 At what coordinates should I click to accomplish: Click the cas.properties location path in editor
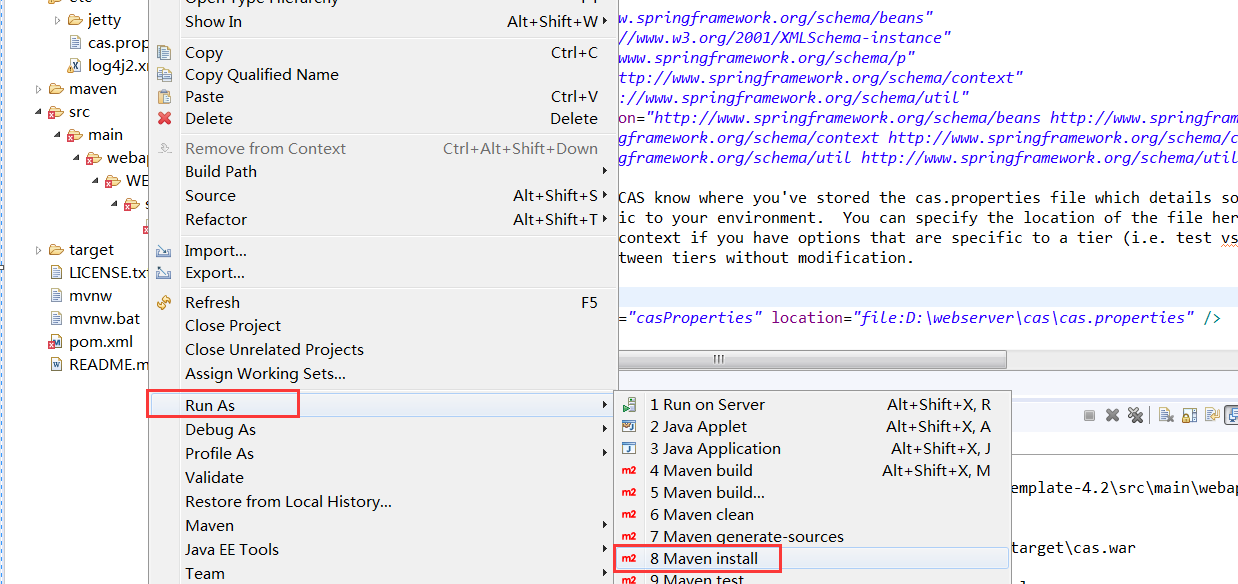point(1022,318)
